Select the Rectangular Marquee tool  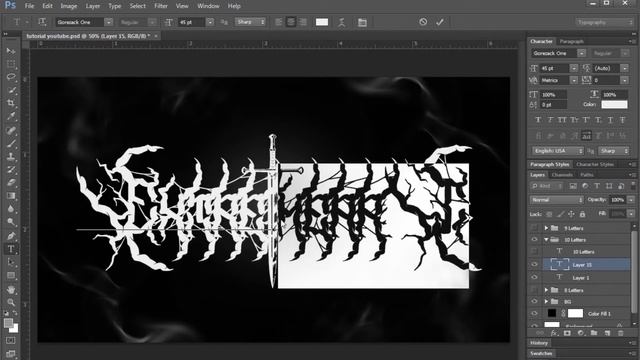click(11, 64)
